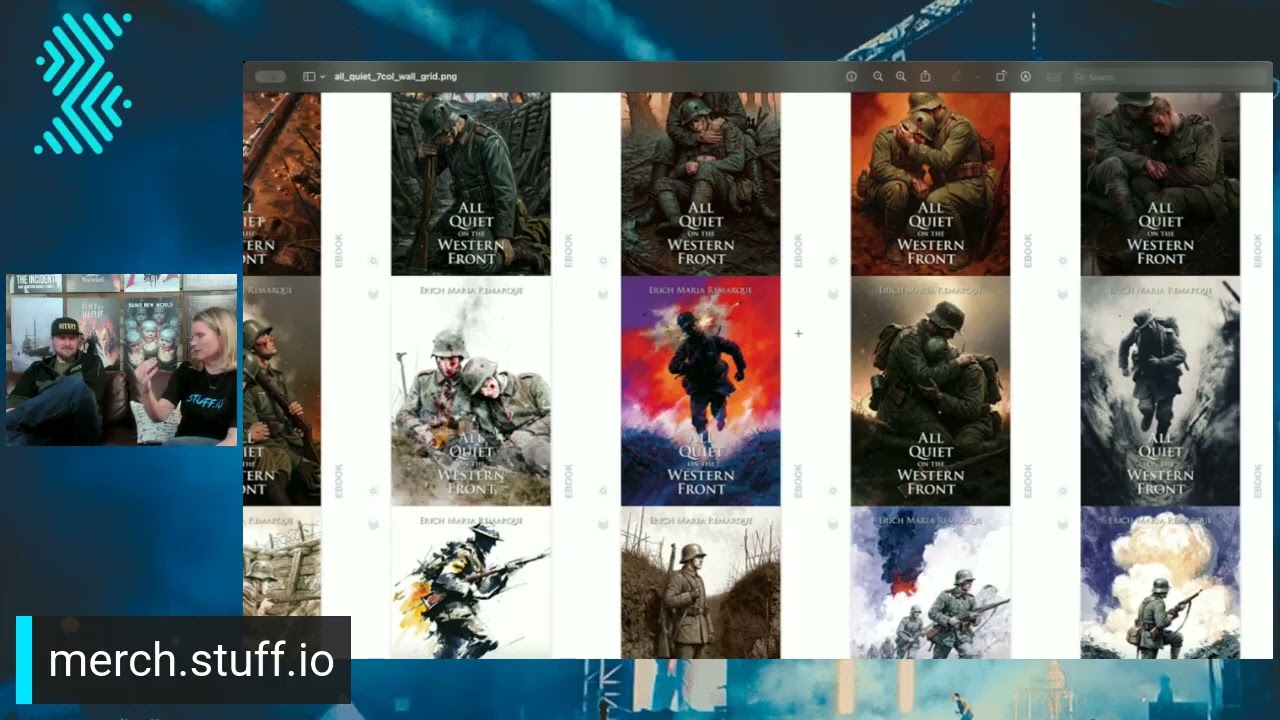Select the cover with white explosion cloud
Image resolution: width=1280 pixels, height=720 pixels.
click(x=1160, y=583)
